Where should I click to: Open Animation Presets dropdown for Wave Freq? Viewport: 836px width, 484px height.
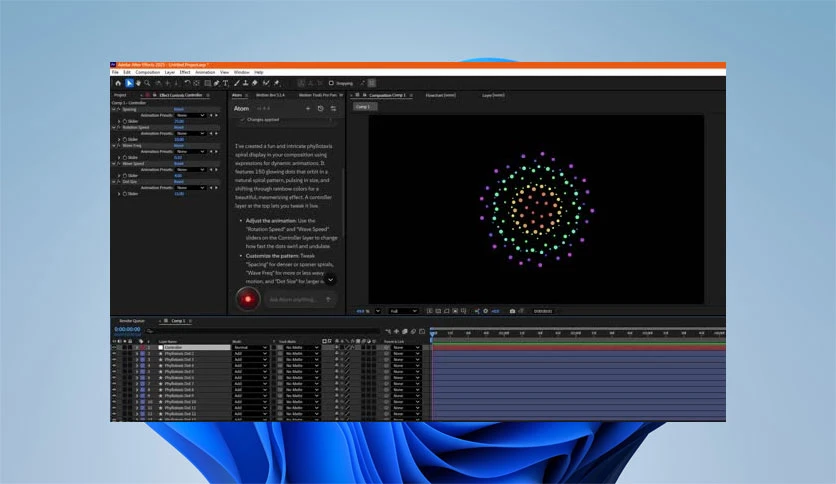click(x=190, y=151)
